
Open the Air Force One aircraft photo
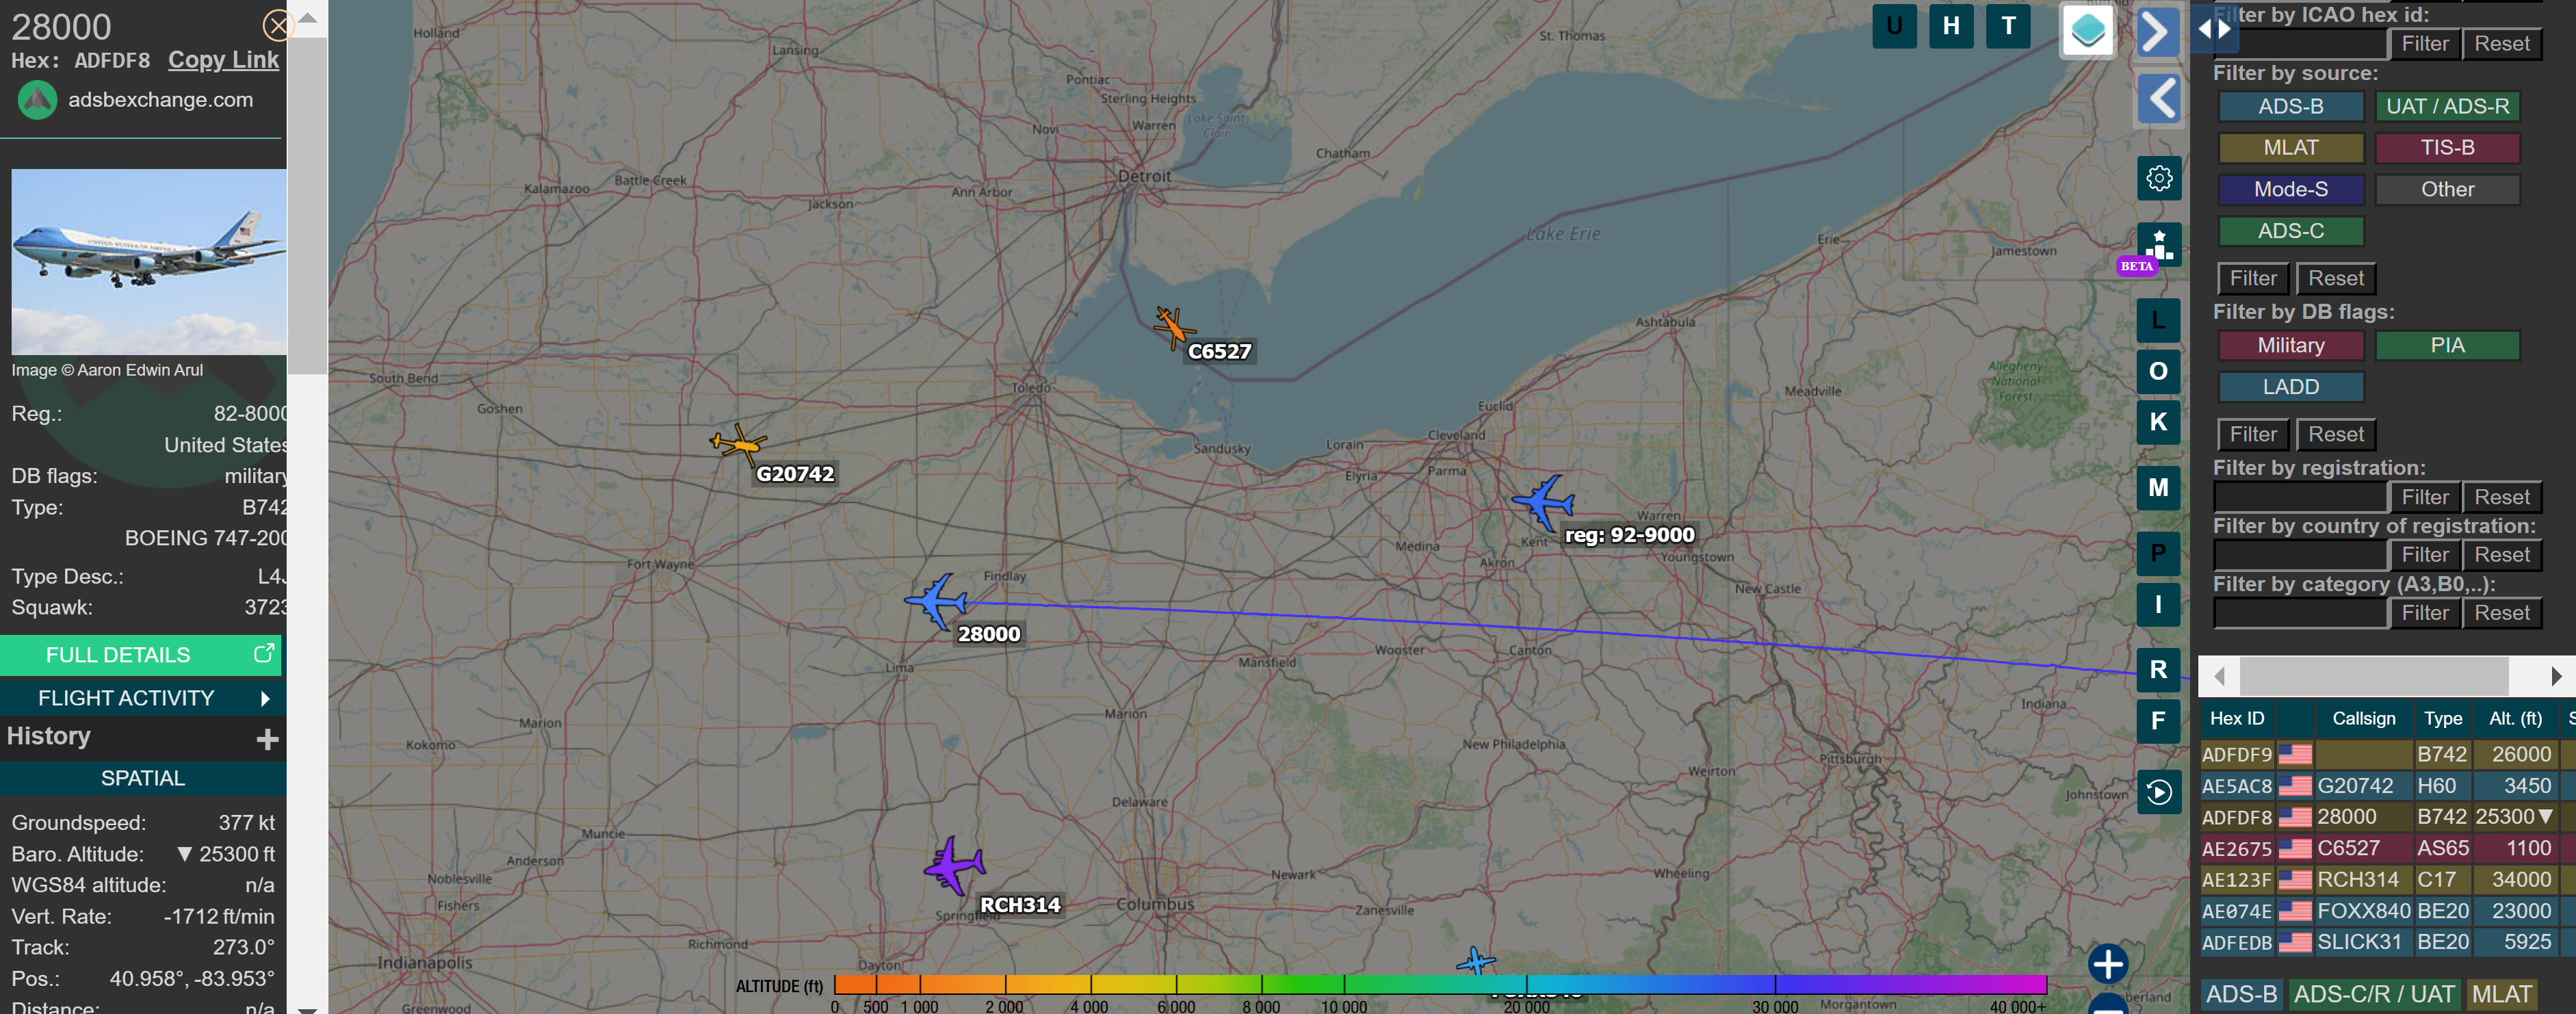(149, 262)
